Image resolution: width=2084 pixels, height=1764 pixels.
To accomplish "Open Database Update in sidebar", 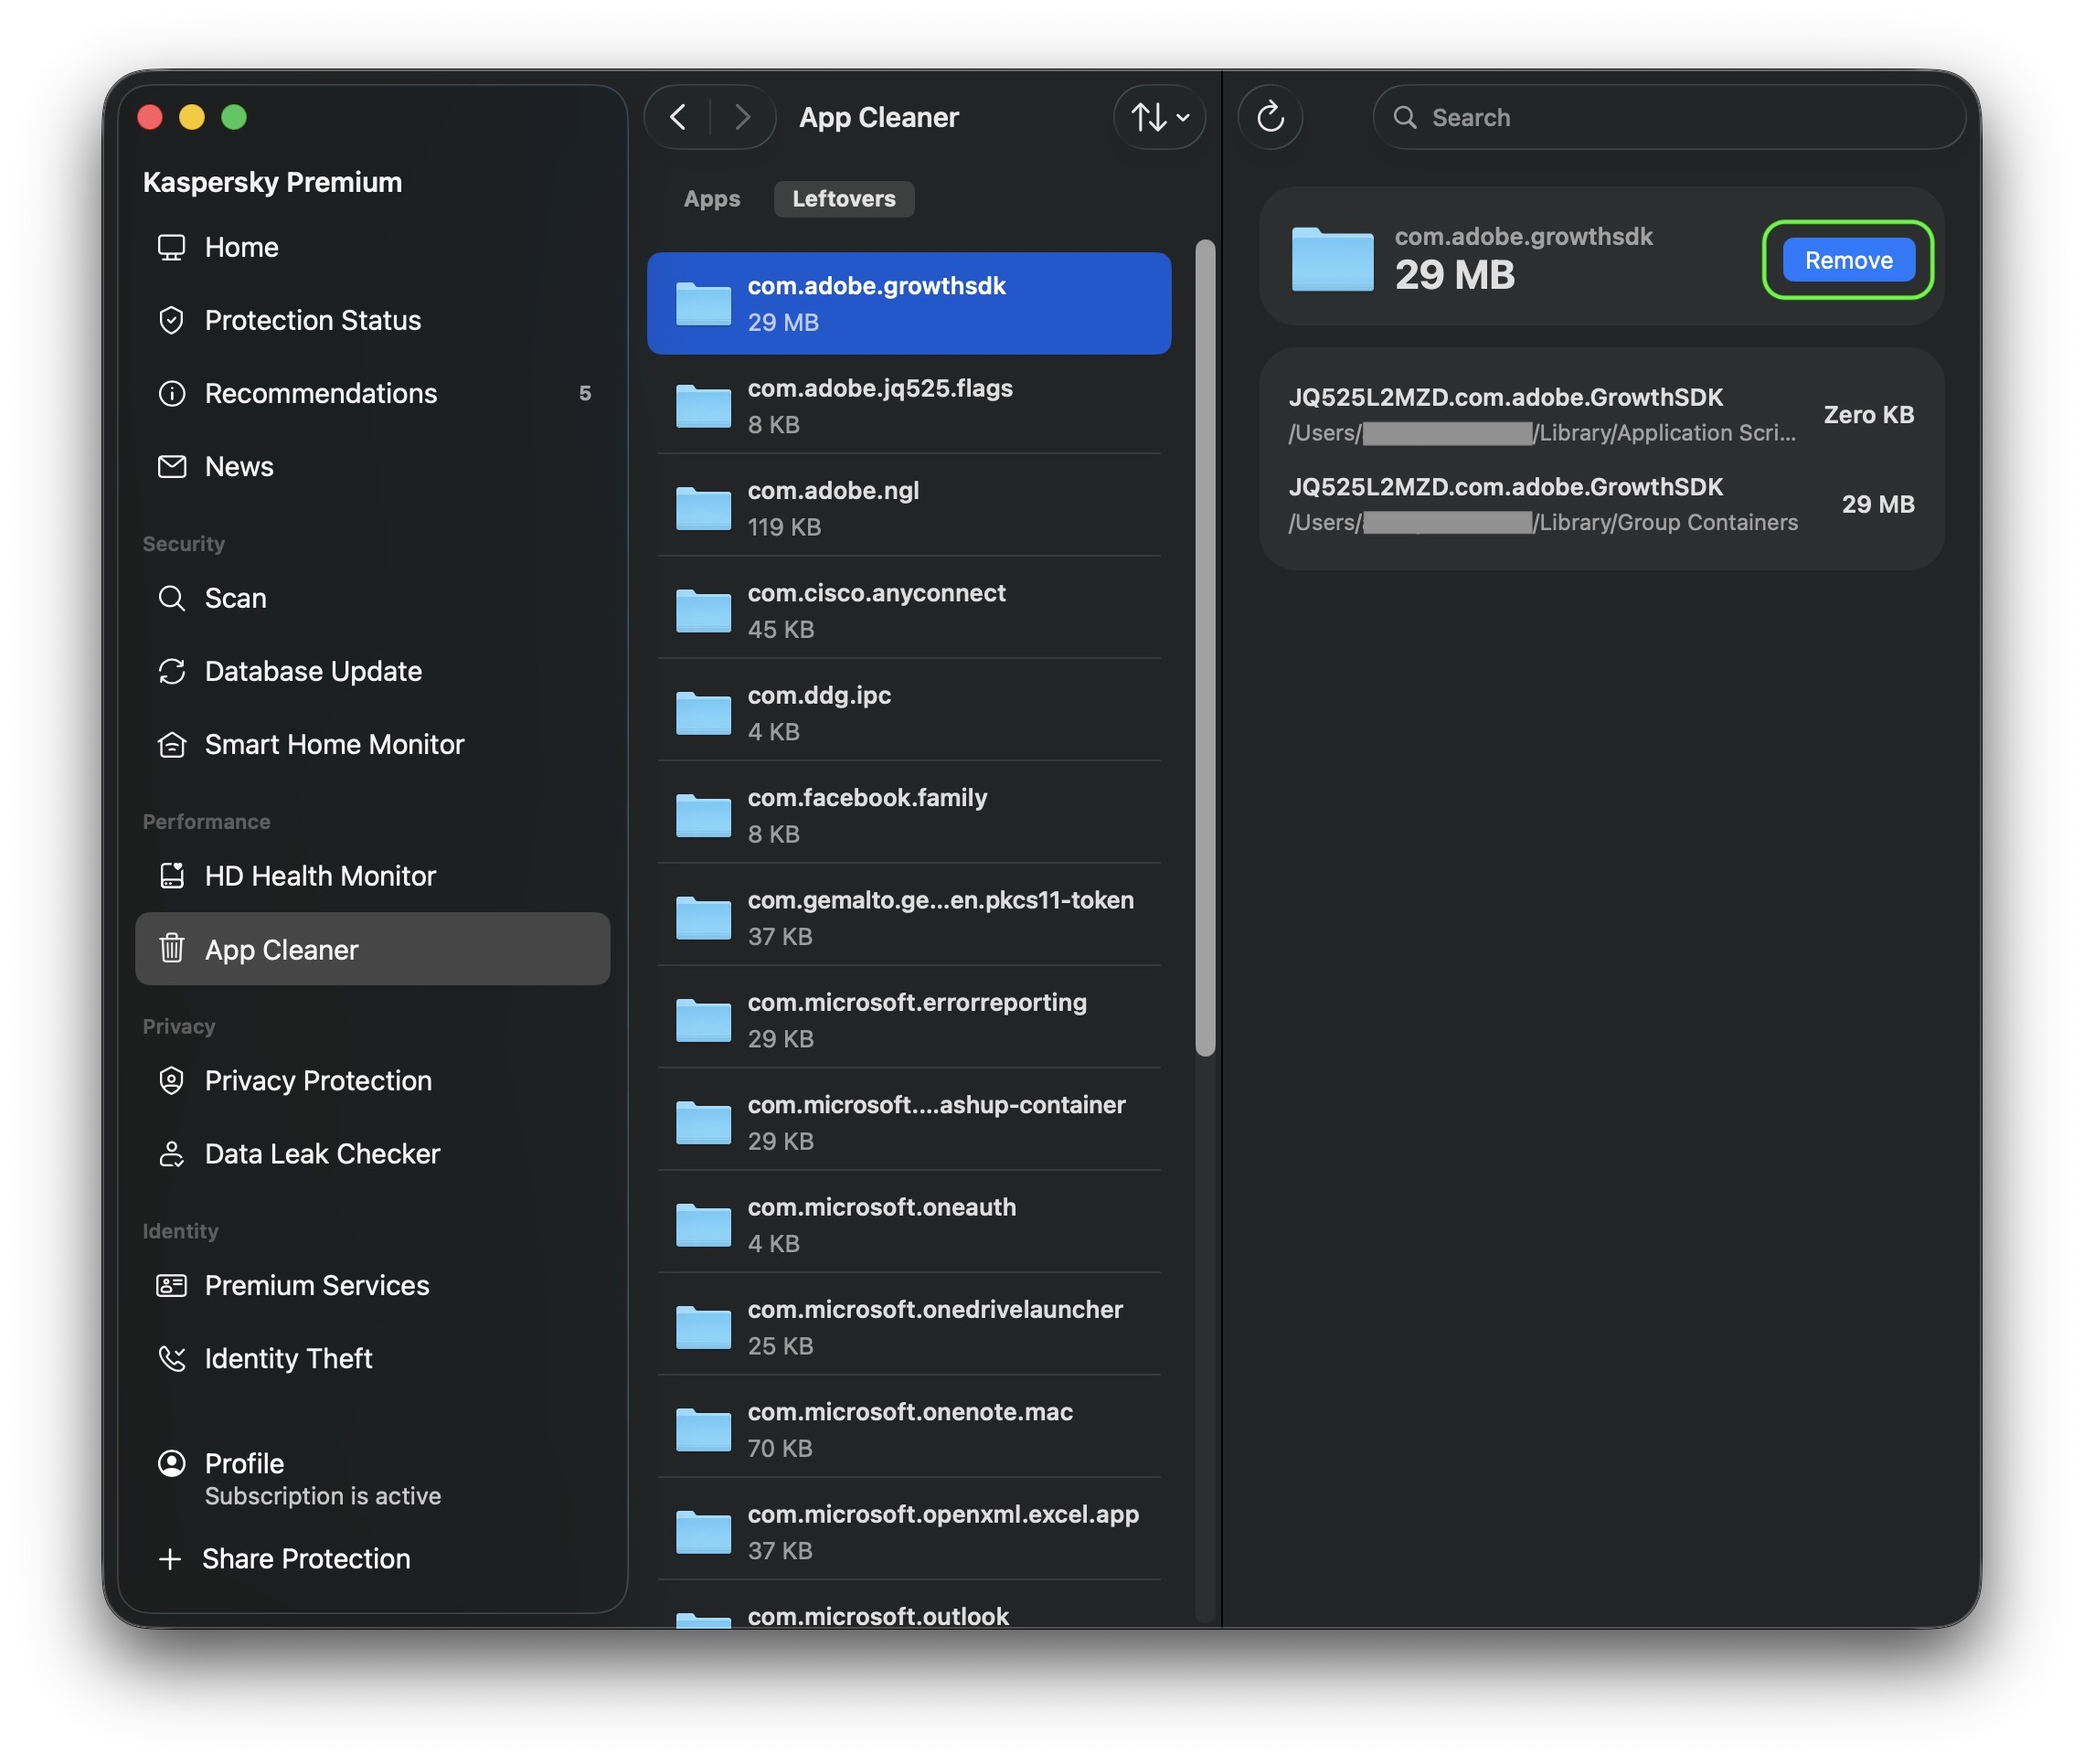I will click(x=372, y=671).
